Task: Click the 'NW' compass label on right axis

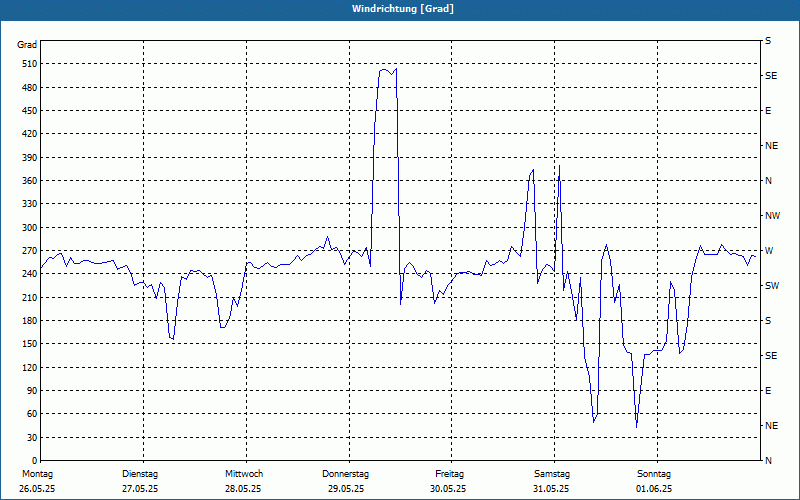Action: [772, 216]
